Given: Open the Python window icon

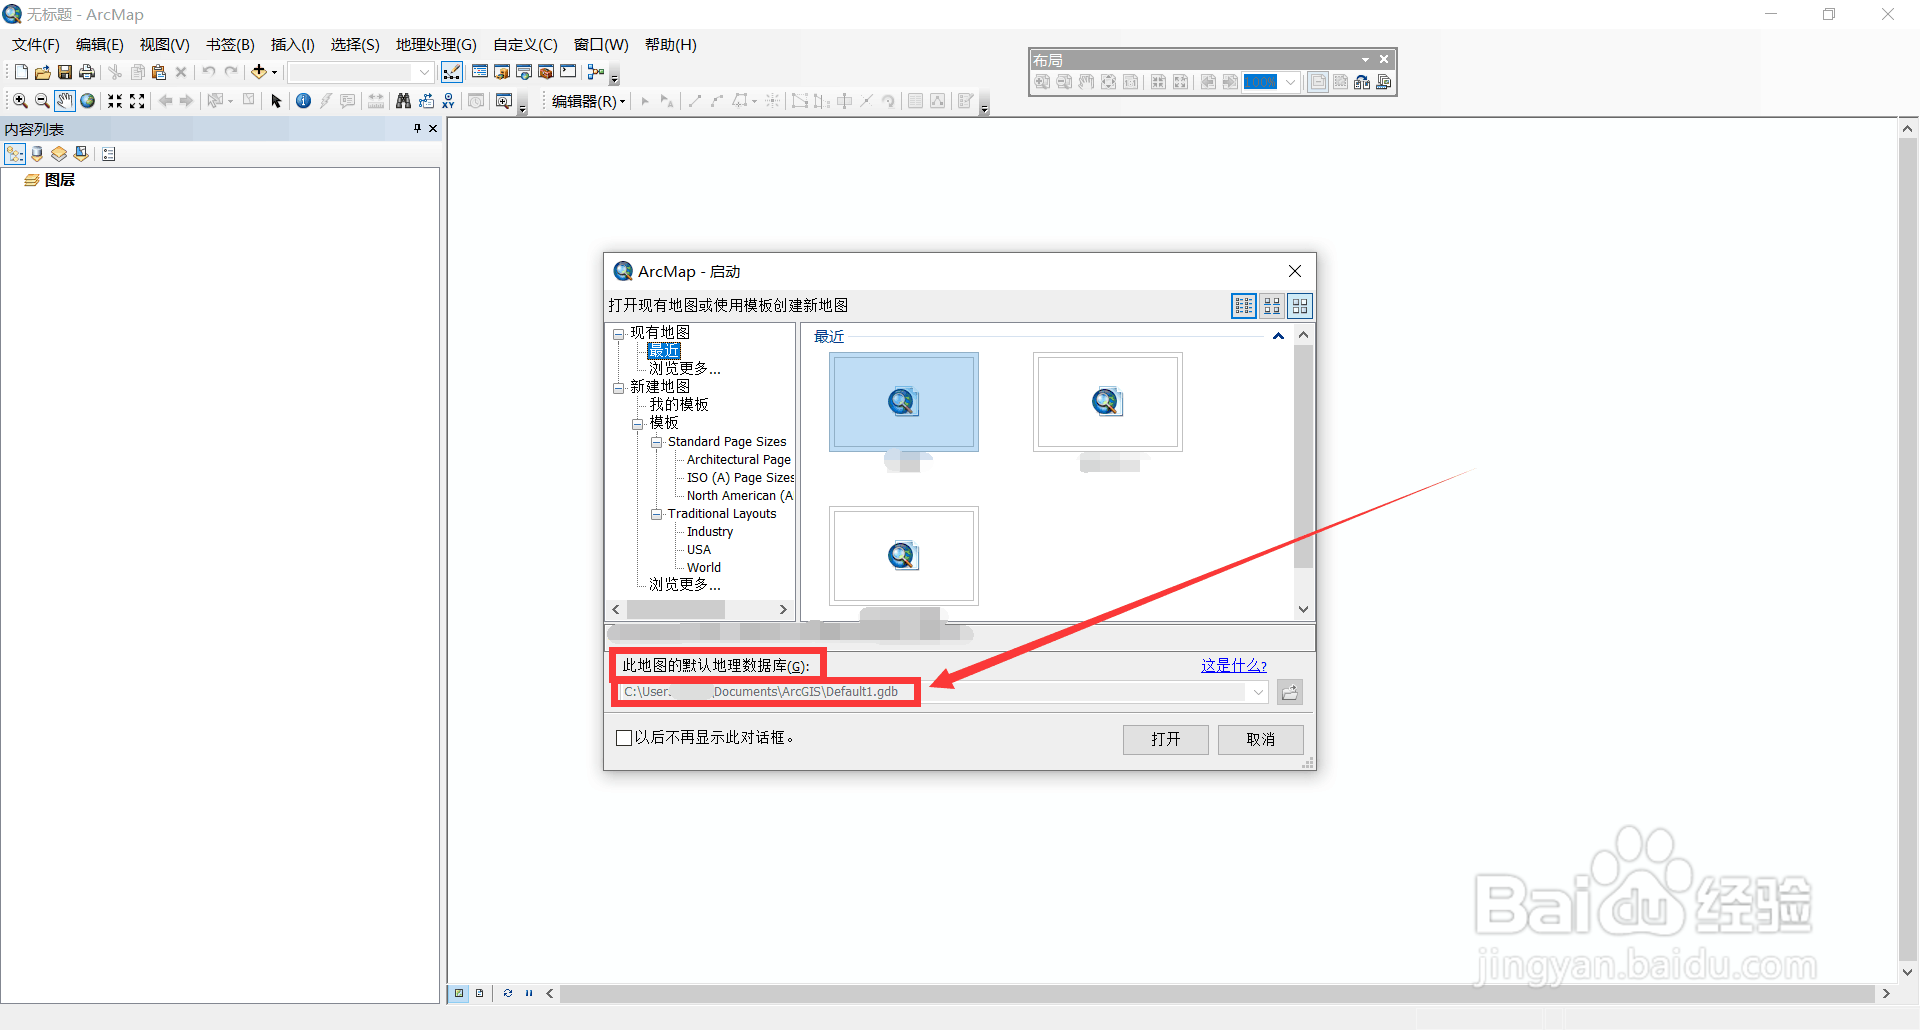Looking at the screenshot, I should click(568, 72).
